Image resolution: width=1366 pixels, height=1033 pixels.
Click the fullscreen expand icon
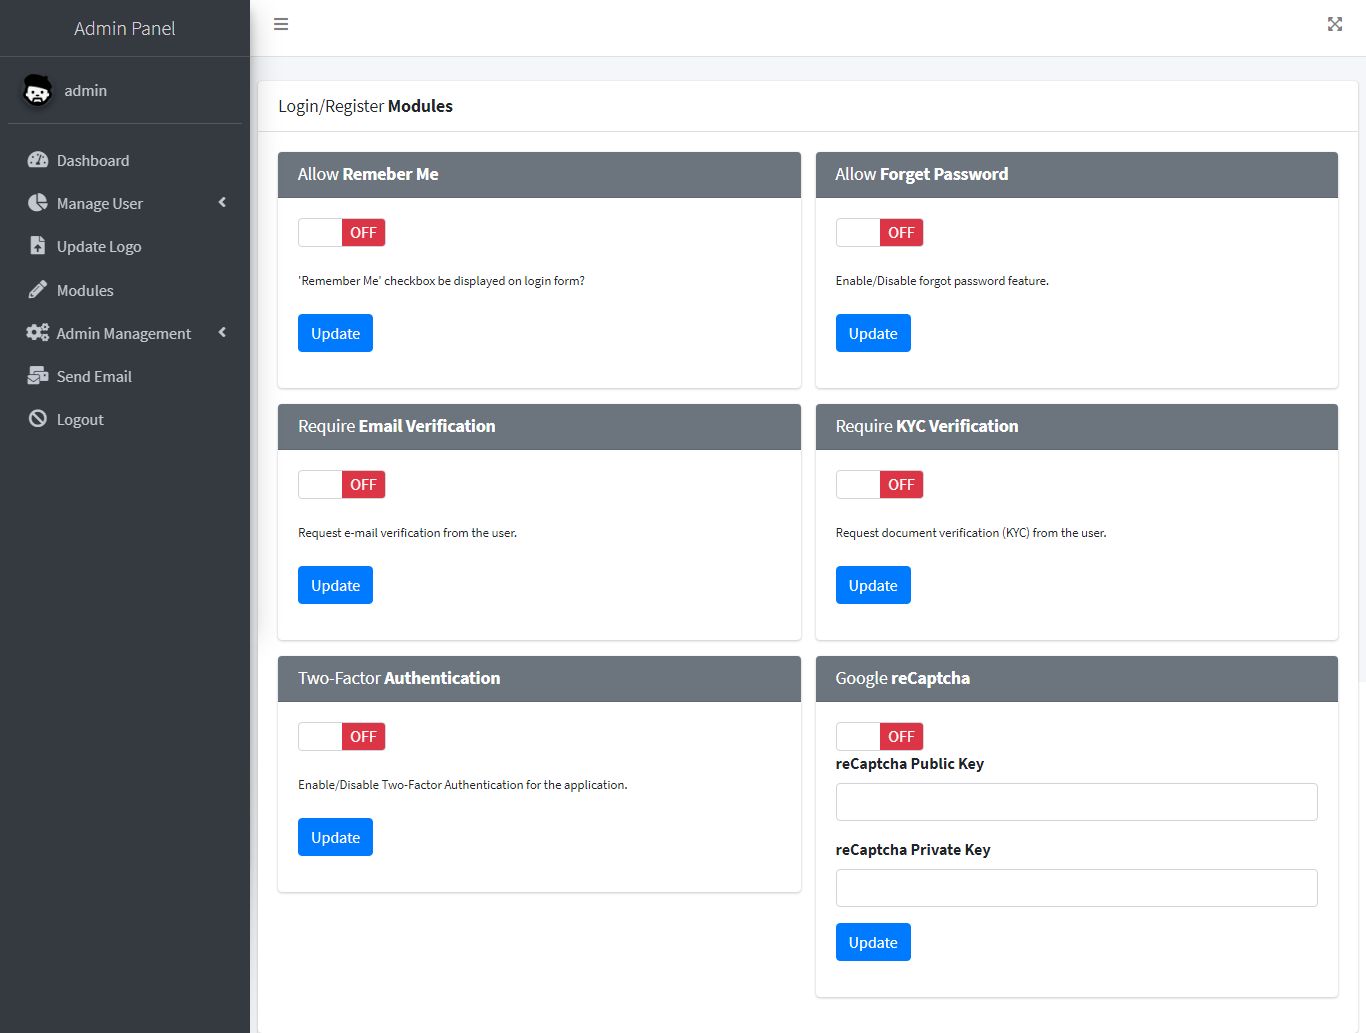pos(1335,24)
